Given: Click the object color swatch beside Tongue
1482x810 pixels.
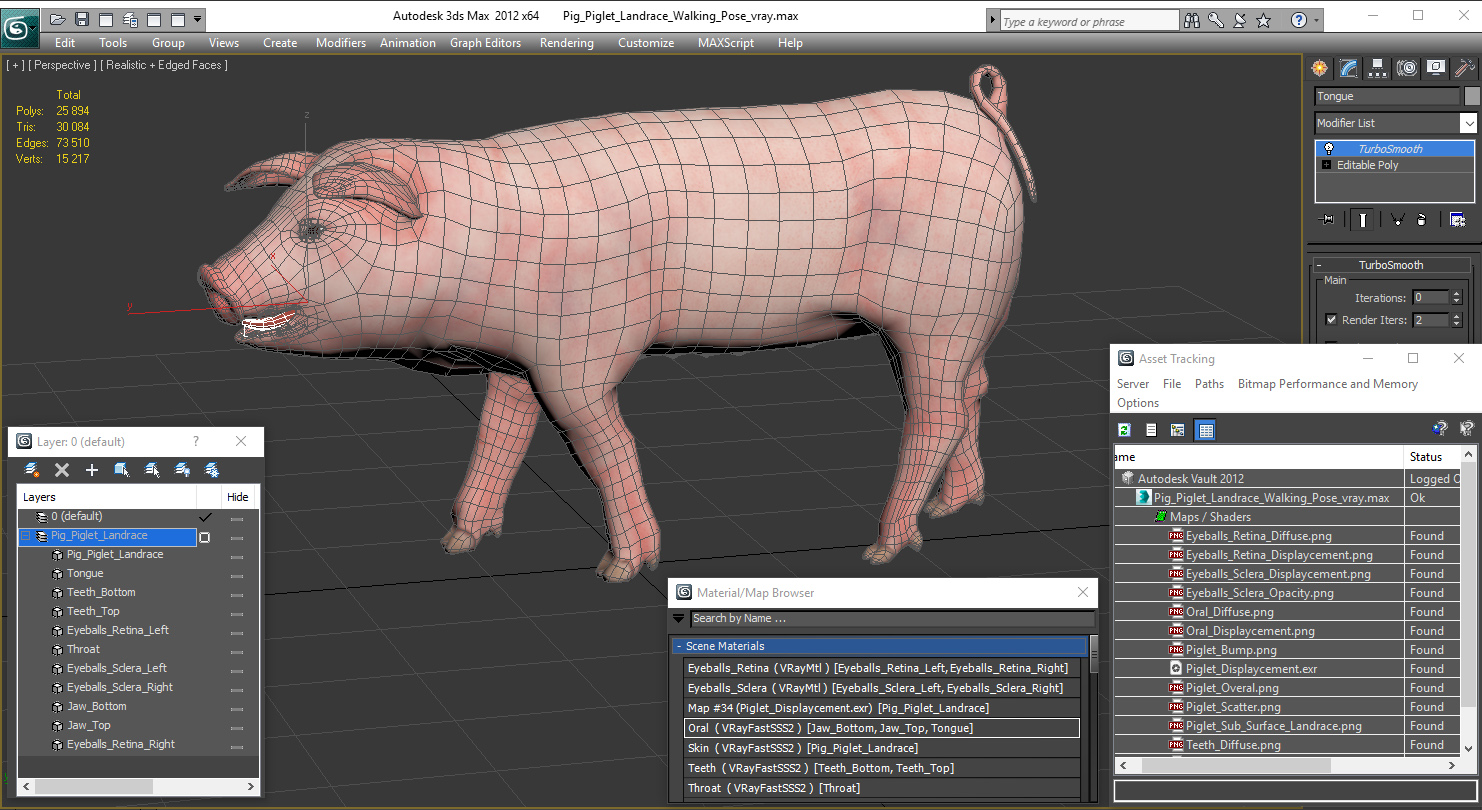Looking at the screenshot, I should [1472, 96].
